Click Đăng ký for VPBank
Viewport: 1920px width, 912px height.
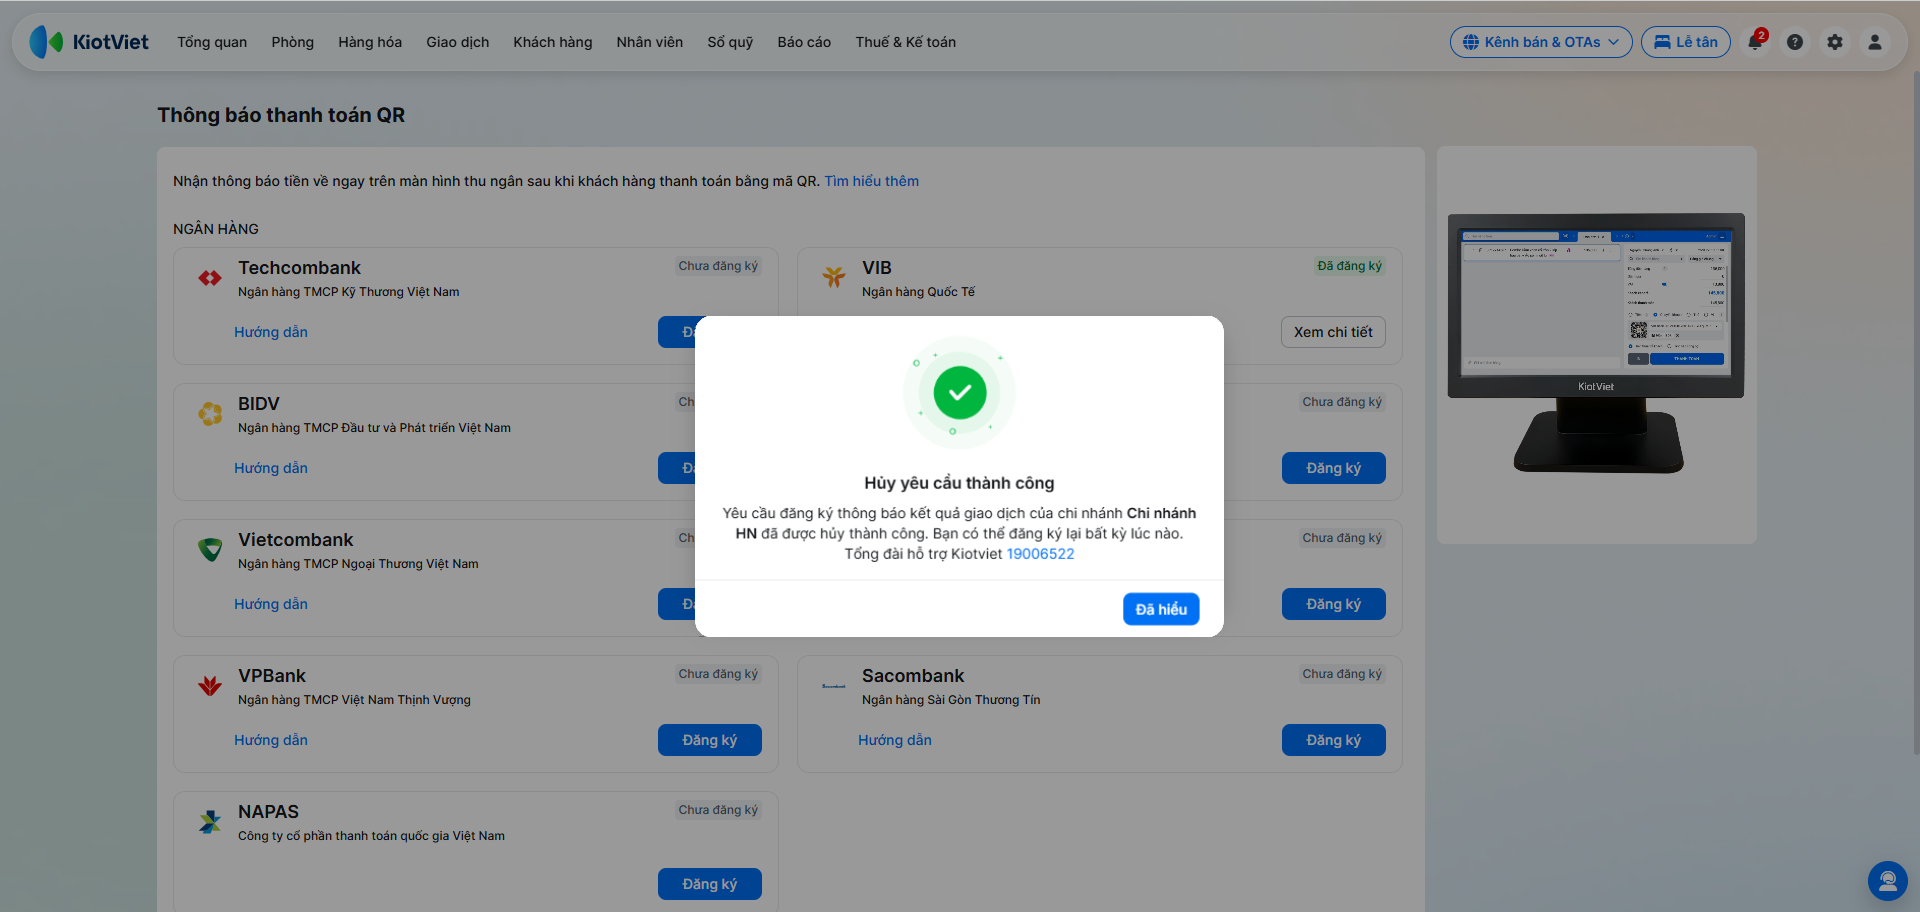point(710,740)
